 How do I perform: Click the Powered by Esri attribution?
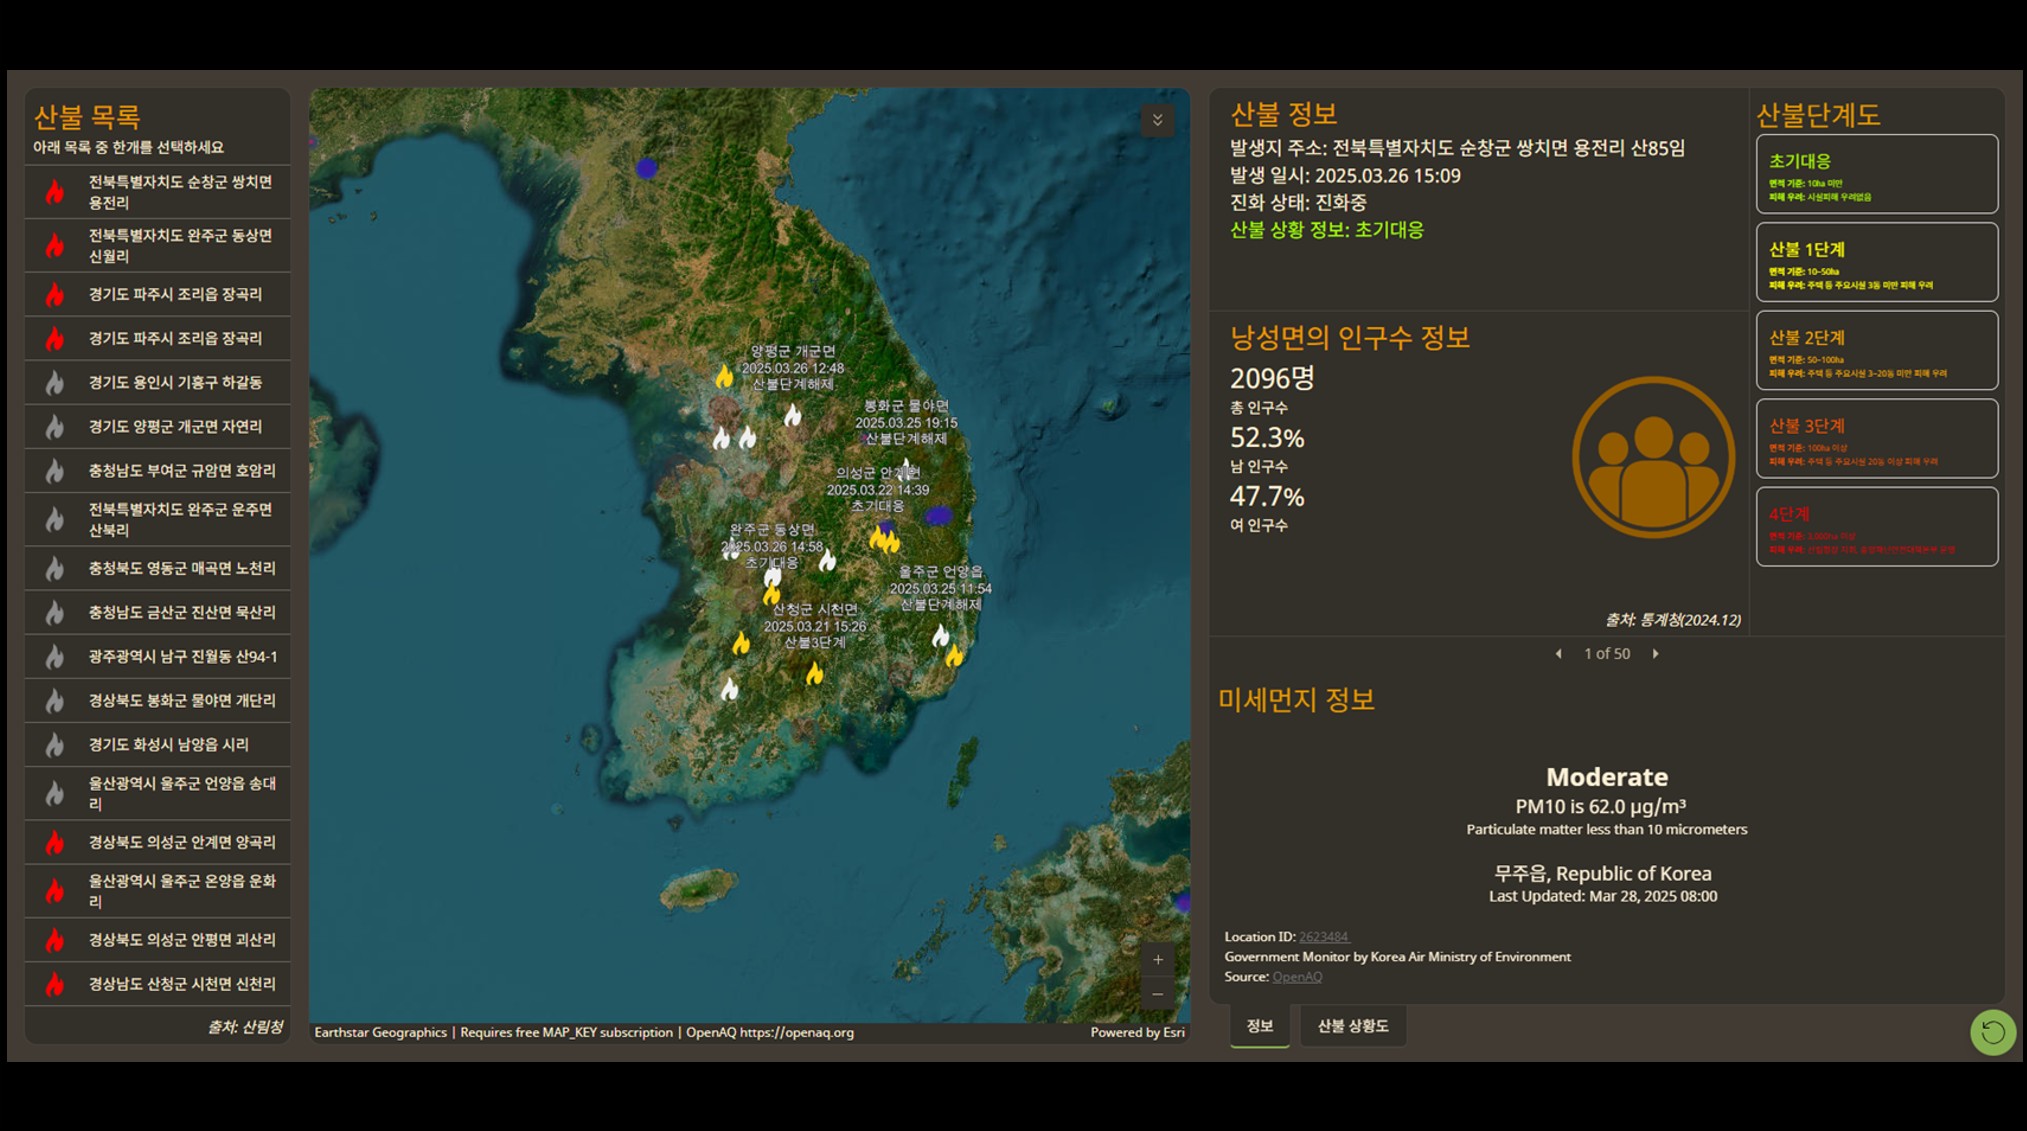(x=1137, y=1032)
